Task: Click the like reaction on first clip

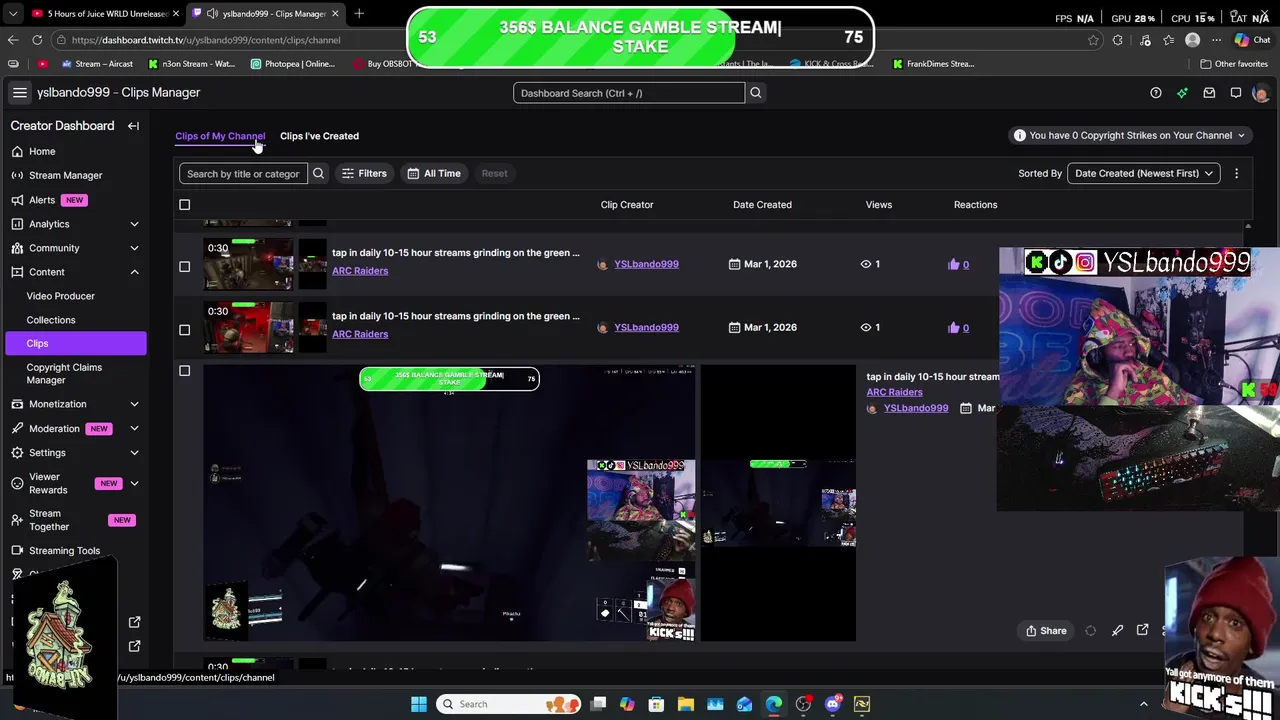Action: (x=958, y=264)
